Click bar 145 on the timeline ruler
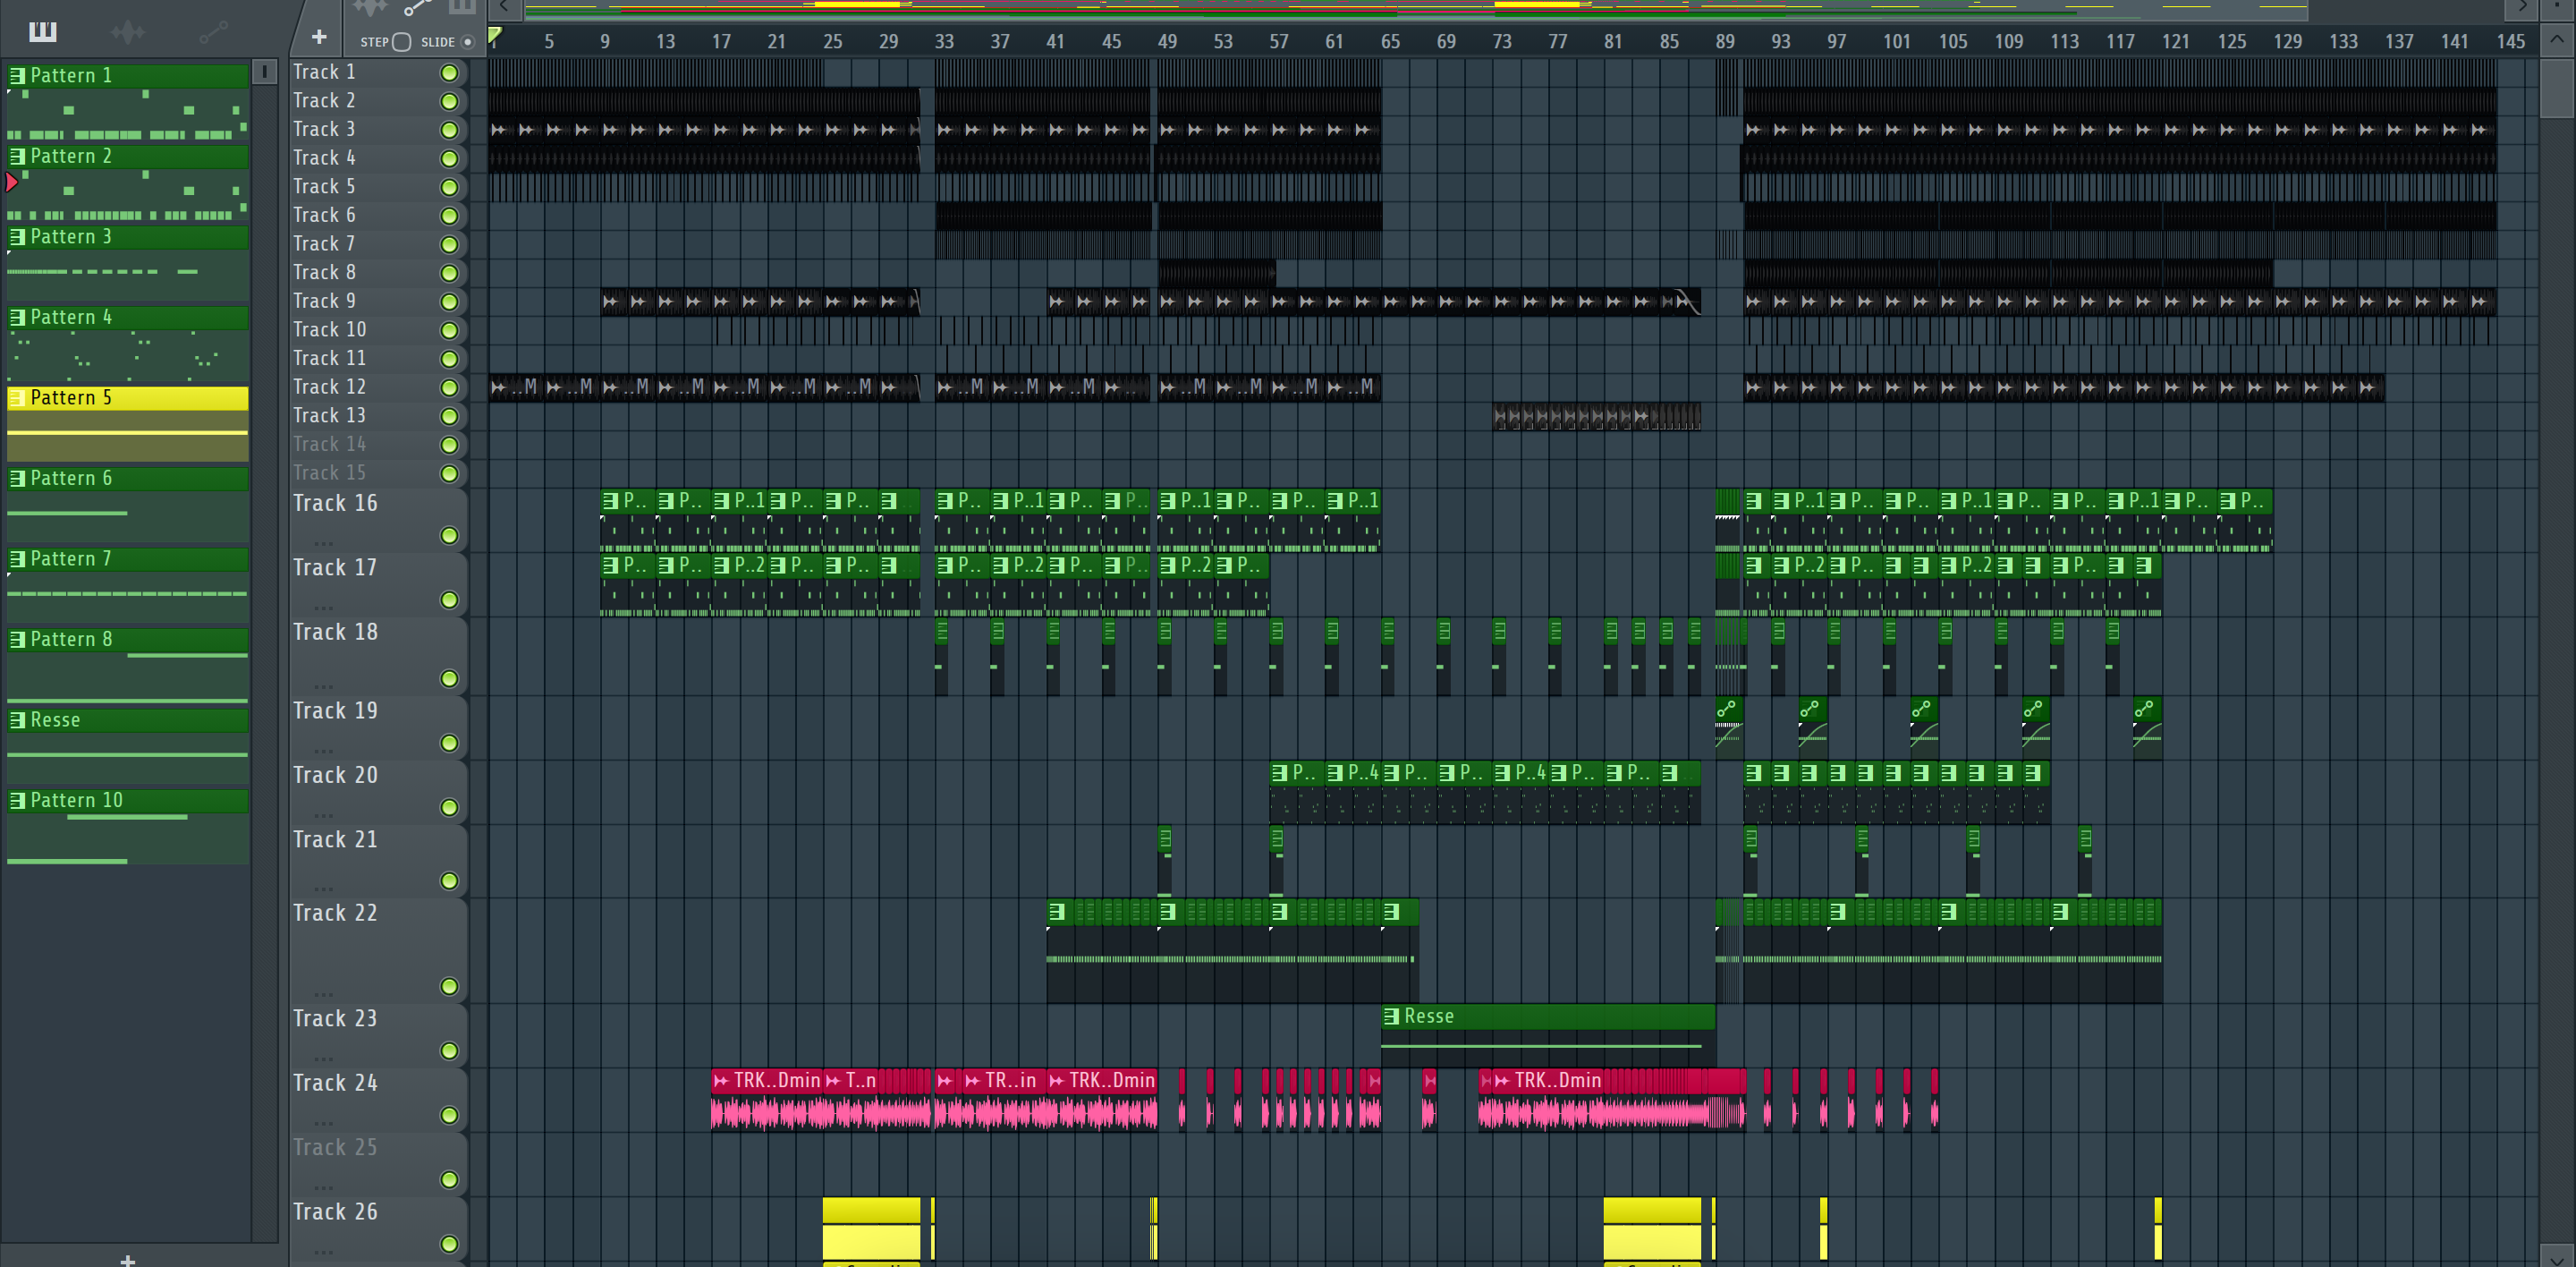The width and height of the screenshot is (2576, 1267). click(x=2510, y=41)
